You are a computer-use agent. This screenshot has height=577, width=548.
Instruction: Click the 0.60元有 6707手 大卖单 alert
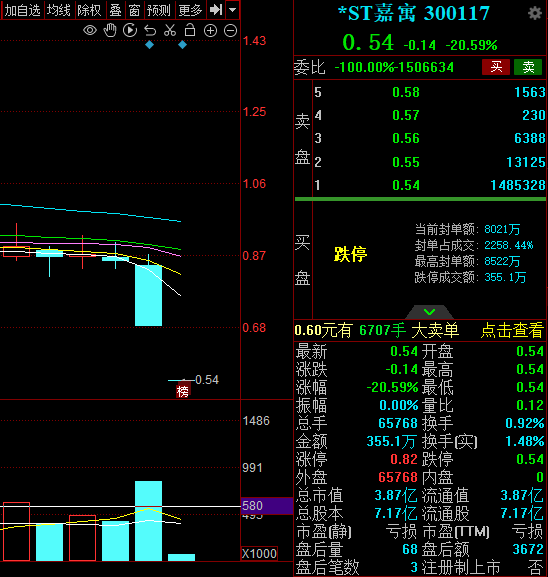click(376, 330)
